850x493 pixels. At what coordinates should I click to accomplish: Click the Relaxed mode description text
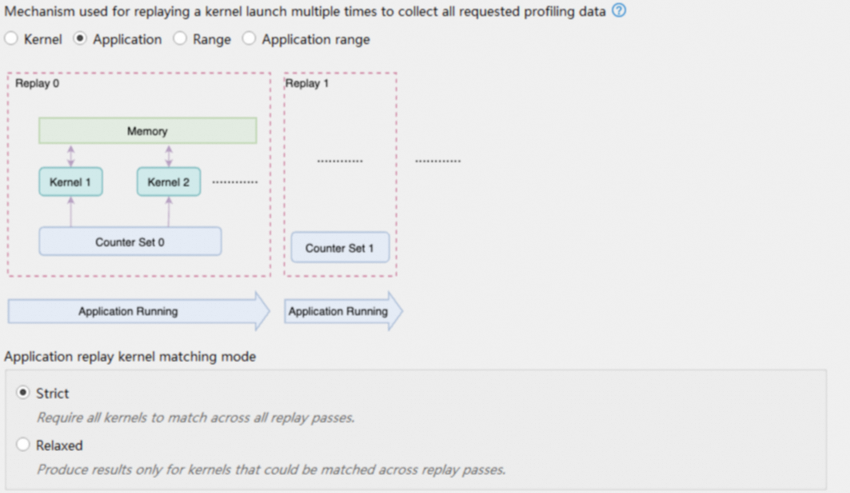270,468
